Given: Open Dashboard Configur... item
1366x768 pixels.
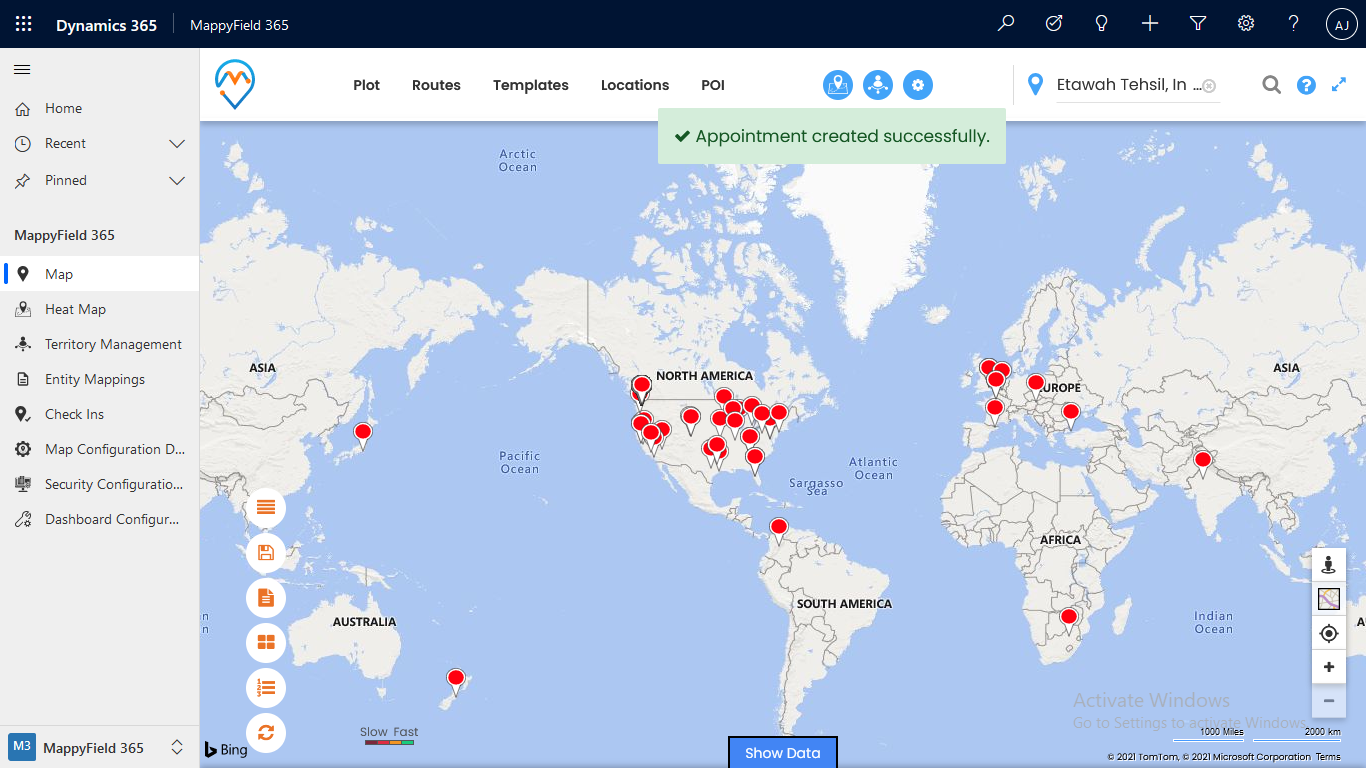Looking at the screenshot, I should 100,519.
